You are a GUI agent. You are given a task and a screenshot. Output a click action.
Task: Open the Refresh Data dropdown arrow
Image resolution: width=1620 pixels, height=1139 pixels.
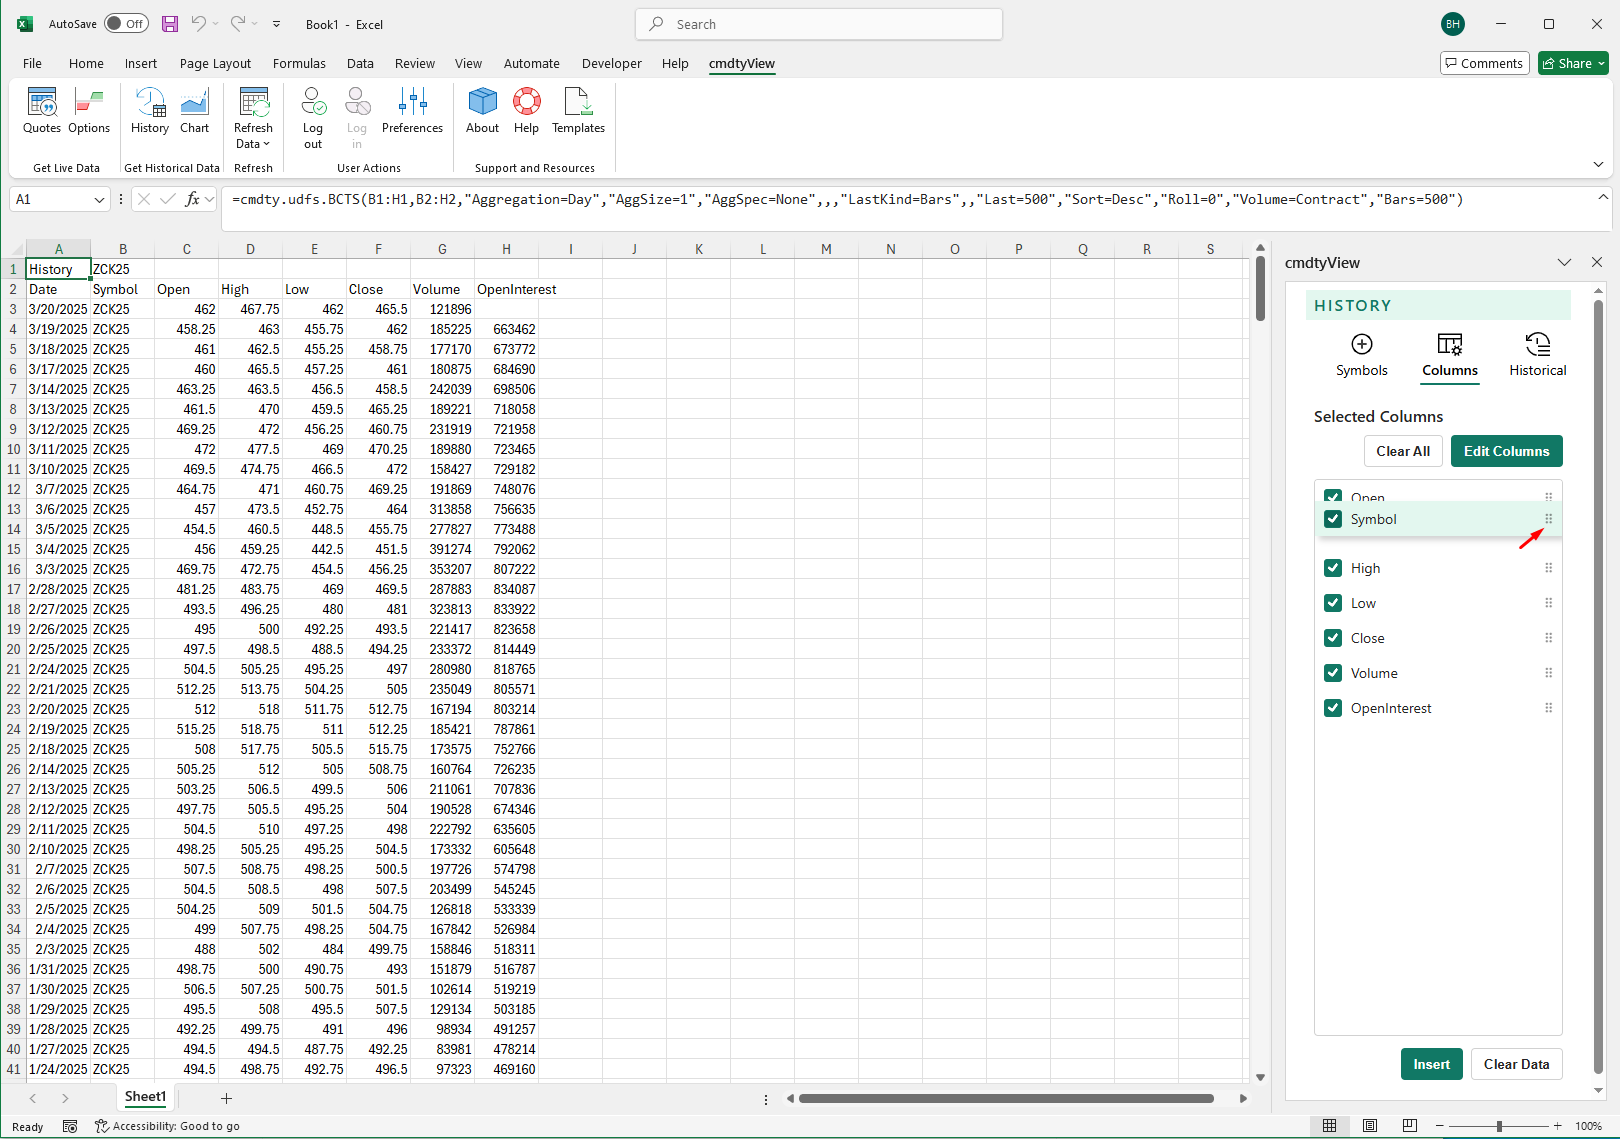[266, 144]
